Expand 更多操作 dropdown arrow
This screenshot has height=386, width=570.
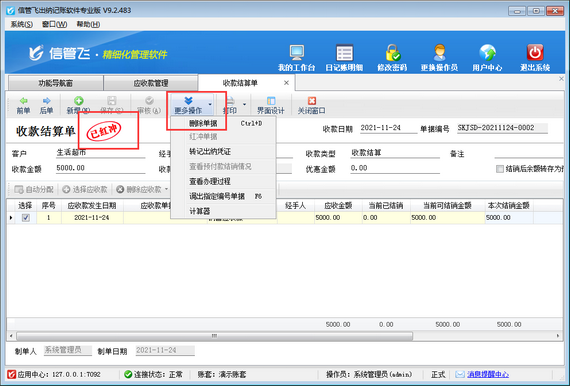click(210, 104)
